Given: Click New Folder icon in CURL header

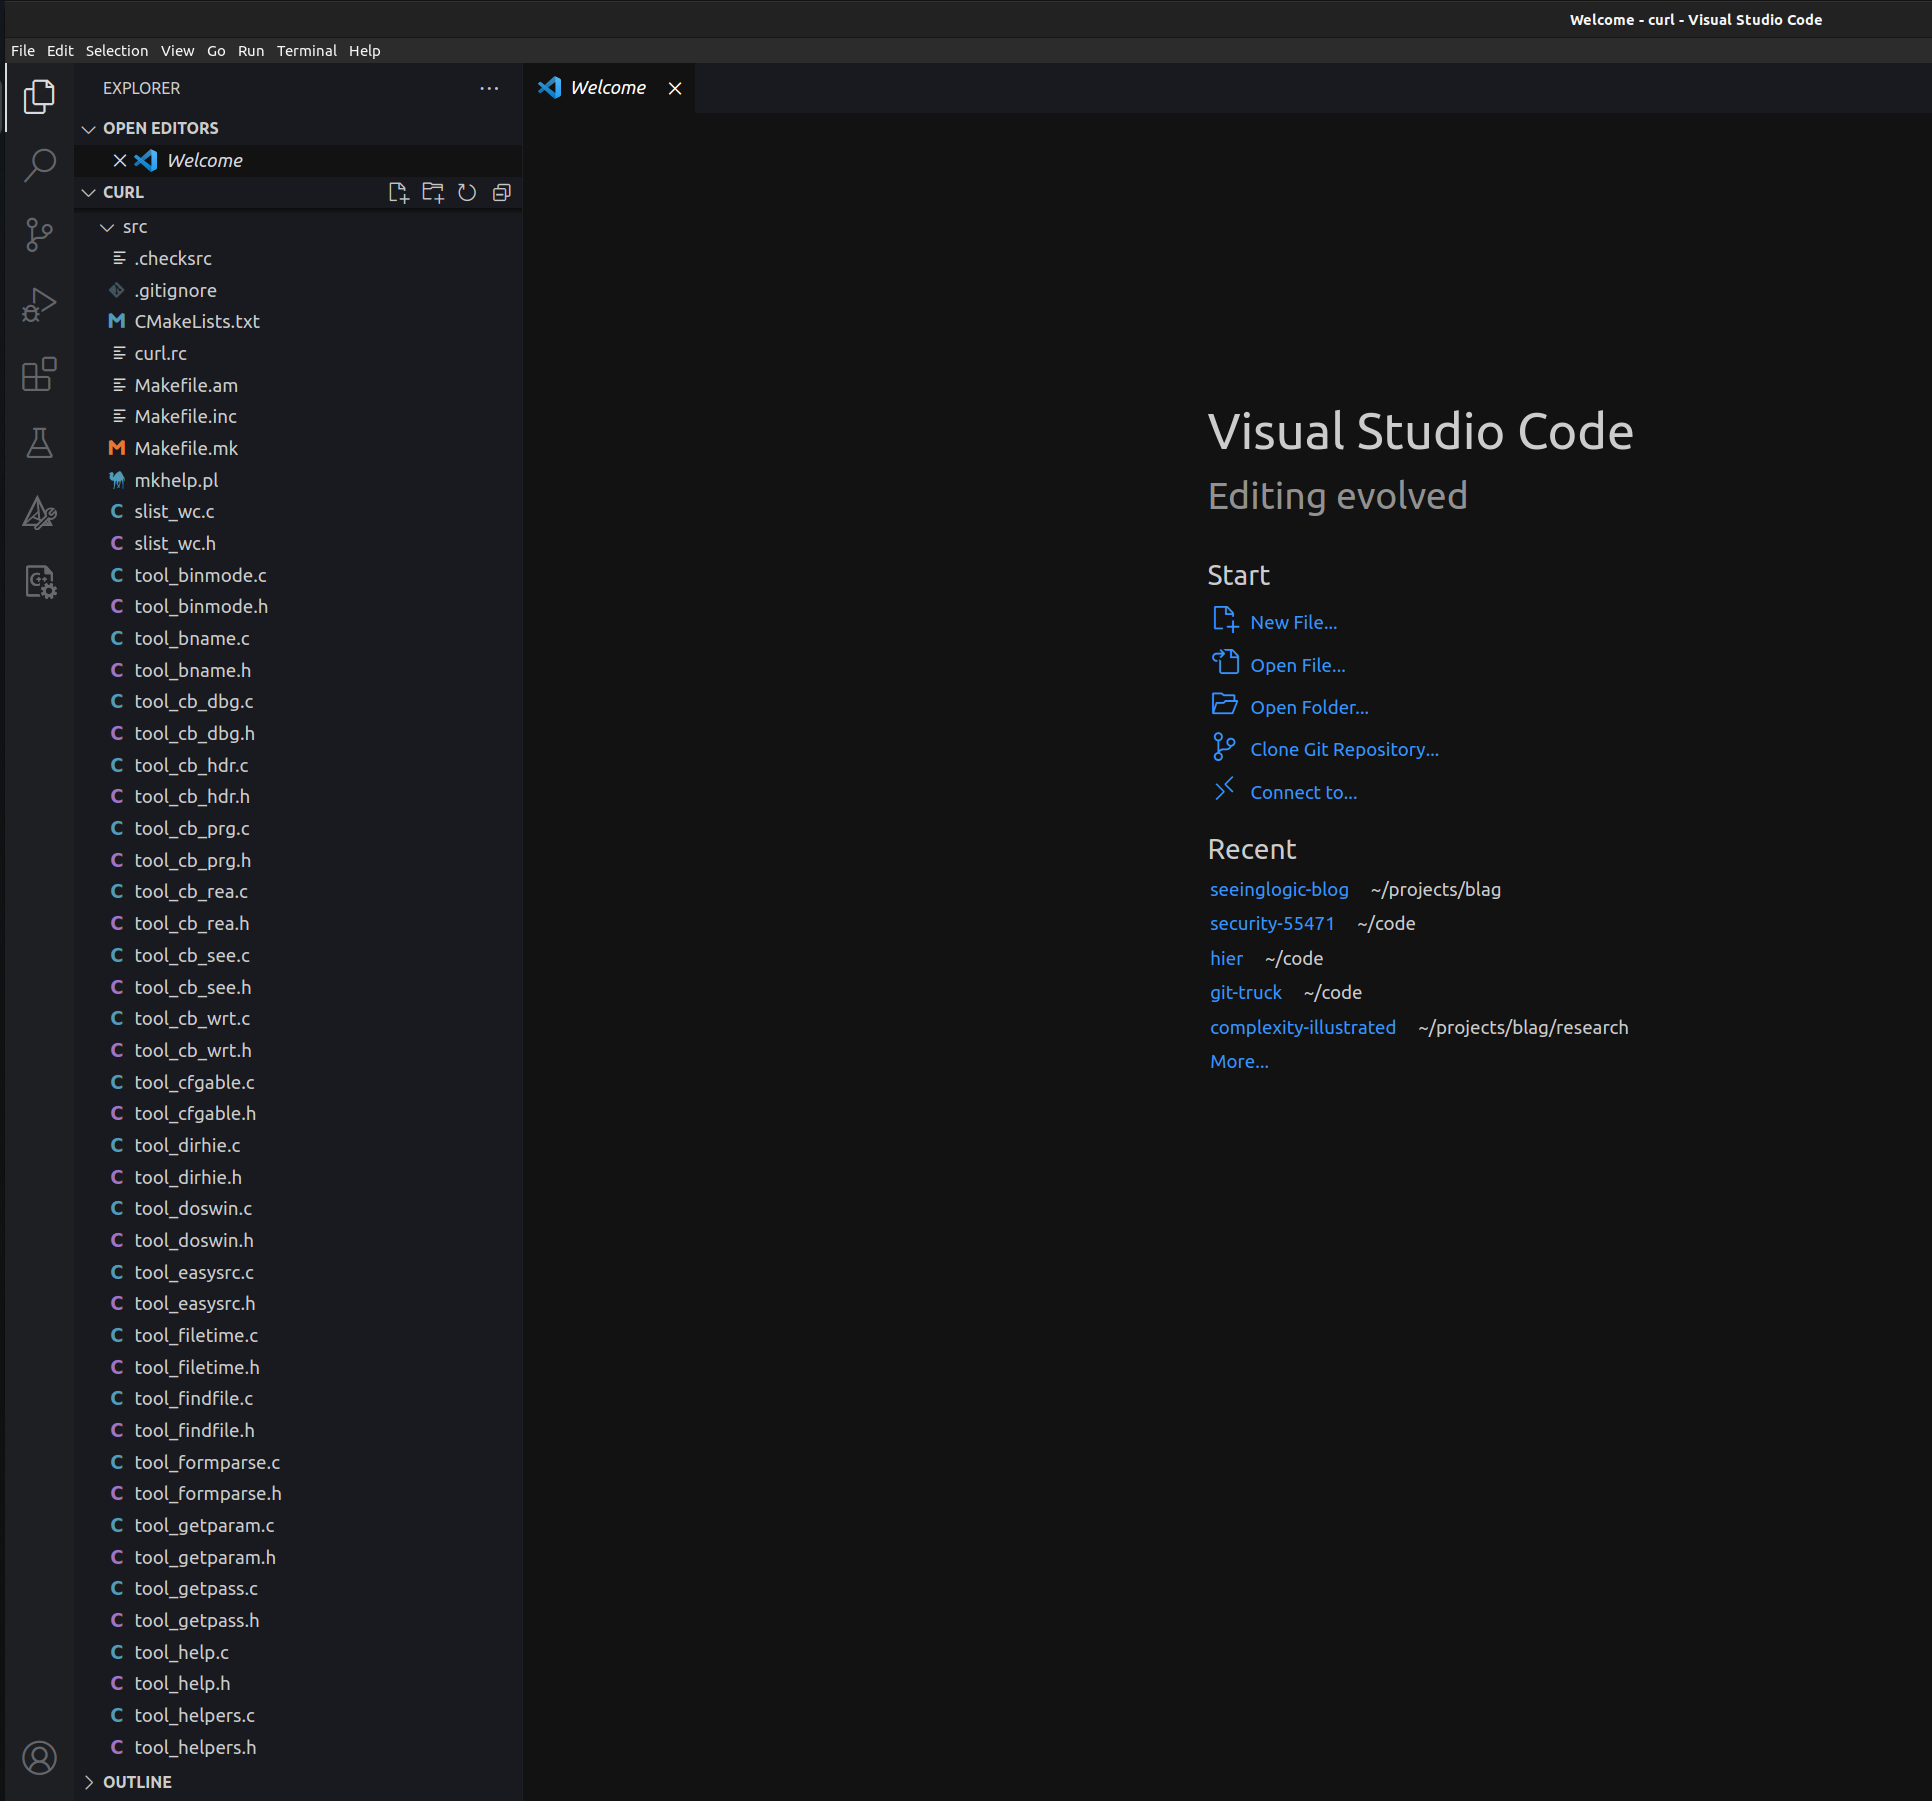Looking at the screenshot, I should click(432, 192).
